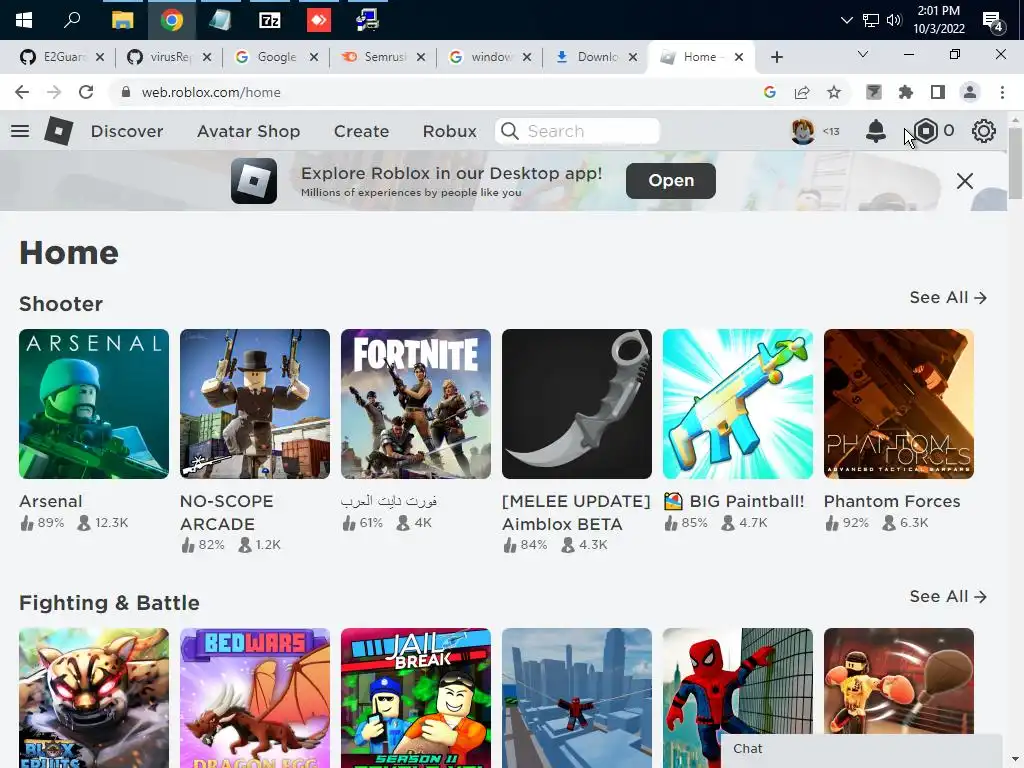Screen dimensions: 1024x768
Task: Open the Blox Fruits thumbnail
Action: (x=93, y=698)
